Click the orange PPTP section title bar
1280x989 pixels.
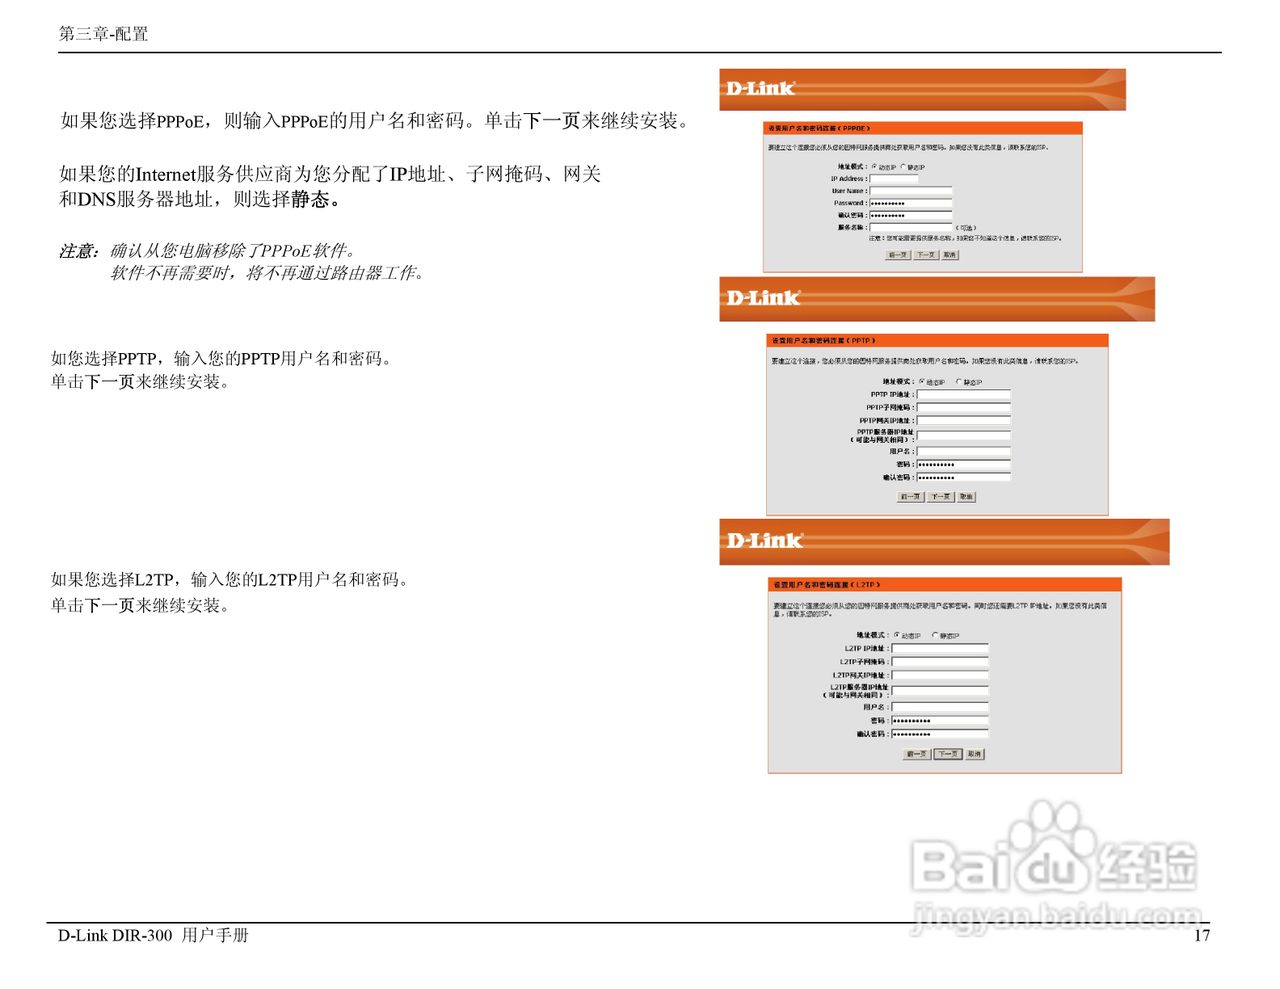(x=938, y=340)
